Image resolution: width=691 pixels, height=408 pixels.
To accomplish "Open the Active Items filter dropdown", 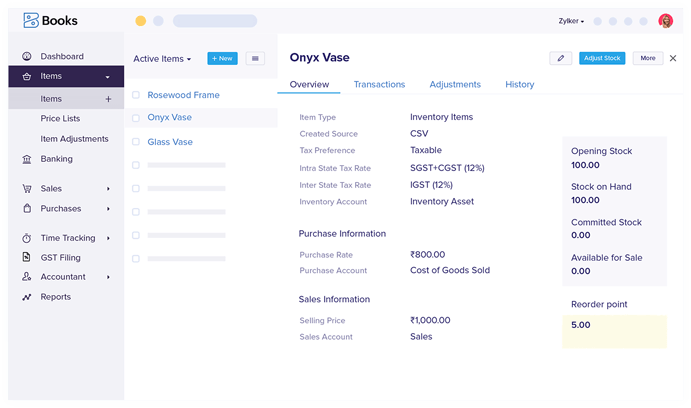I will (x=162, y=59).
